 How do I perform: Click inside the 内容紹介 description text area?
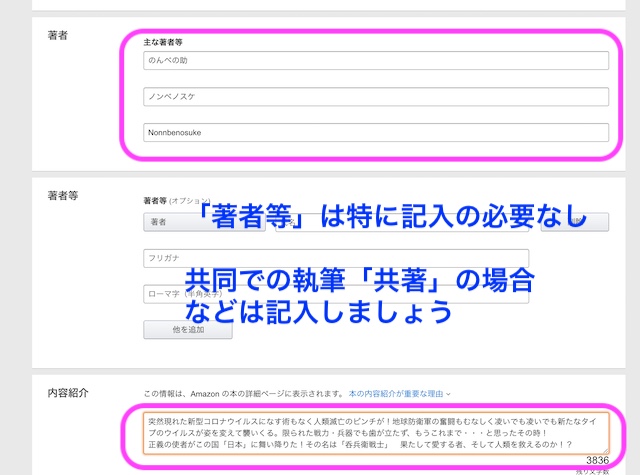point(376,433)
